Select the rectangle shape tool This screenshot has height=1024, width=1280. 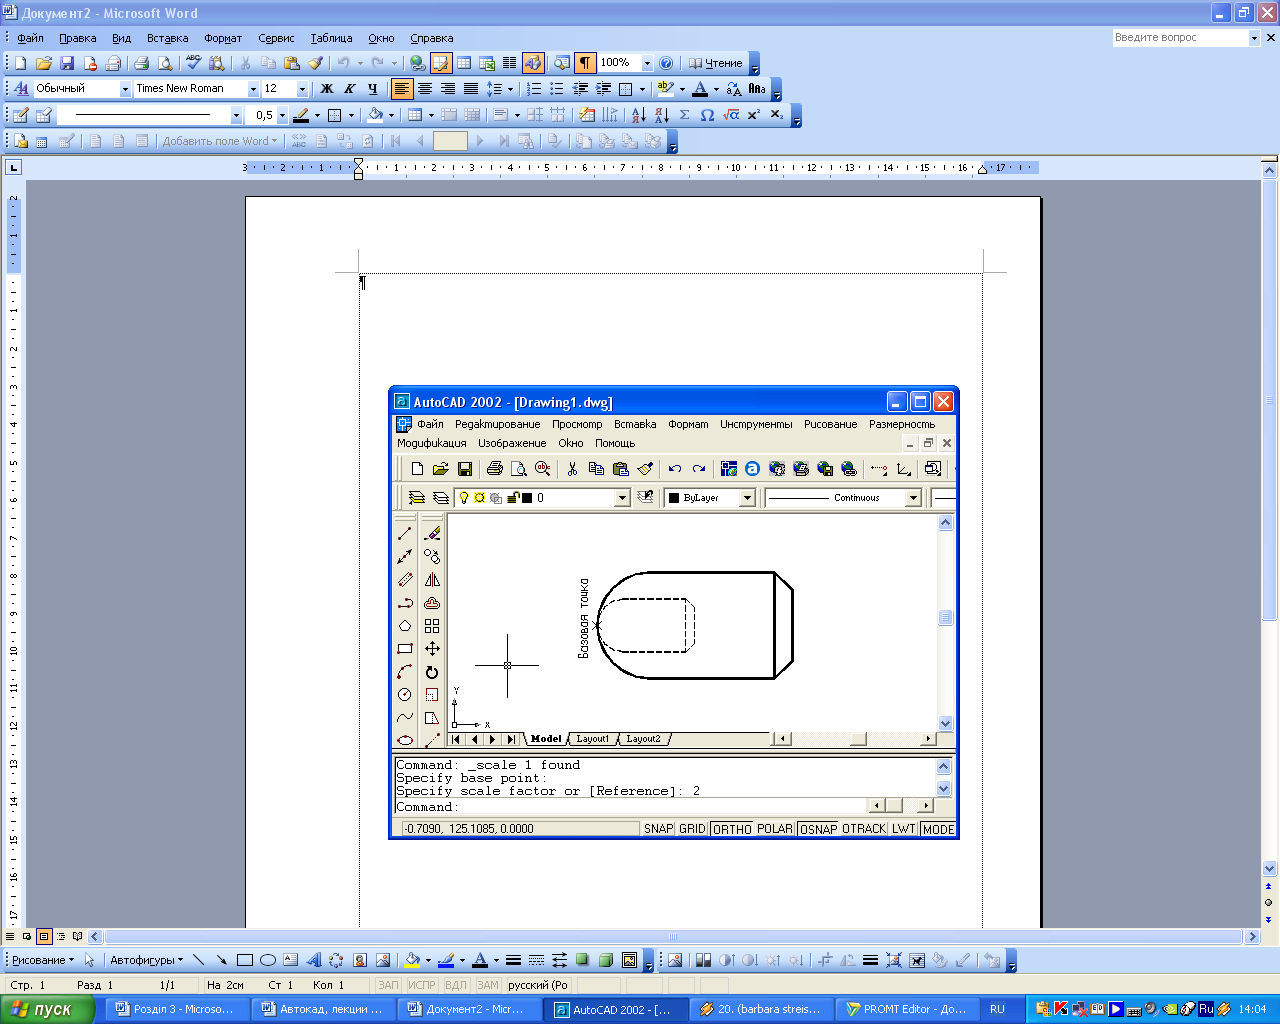[x=244, y=960]
